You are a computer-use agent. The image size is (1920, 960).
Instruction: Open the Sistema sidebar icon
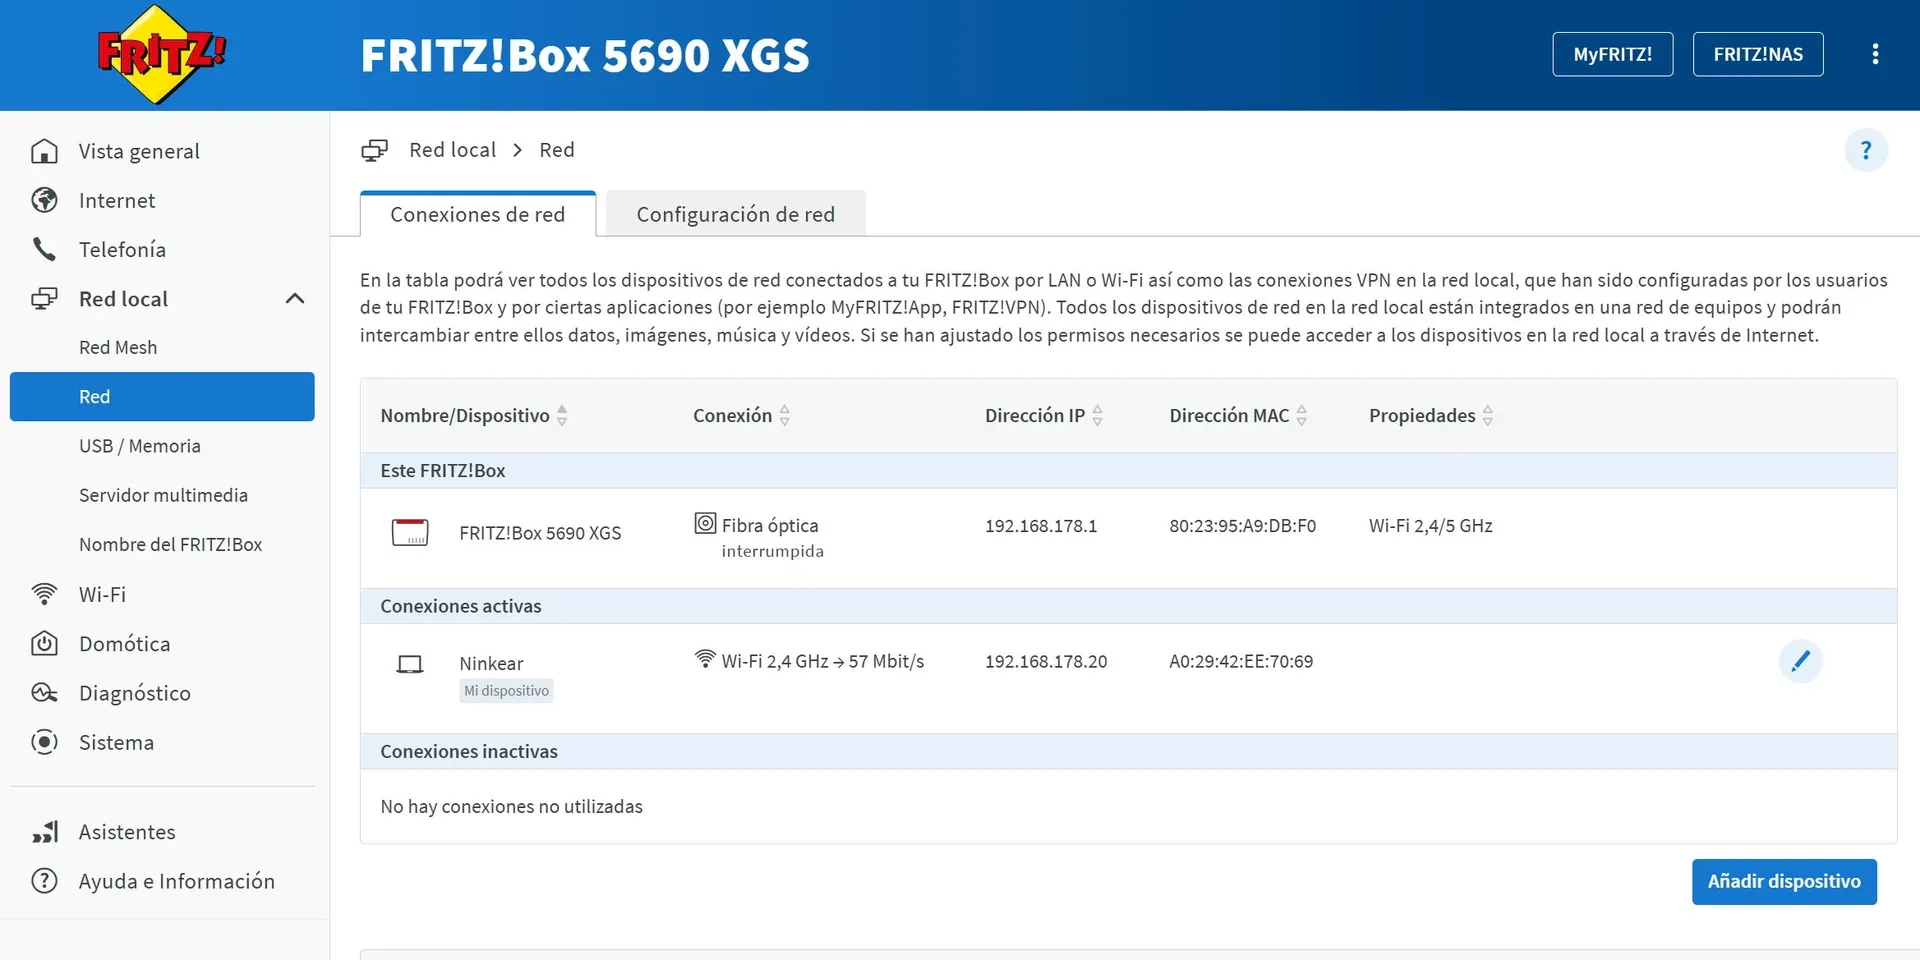pos(45,742)
